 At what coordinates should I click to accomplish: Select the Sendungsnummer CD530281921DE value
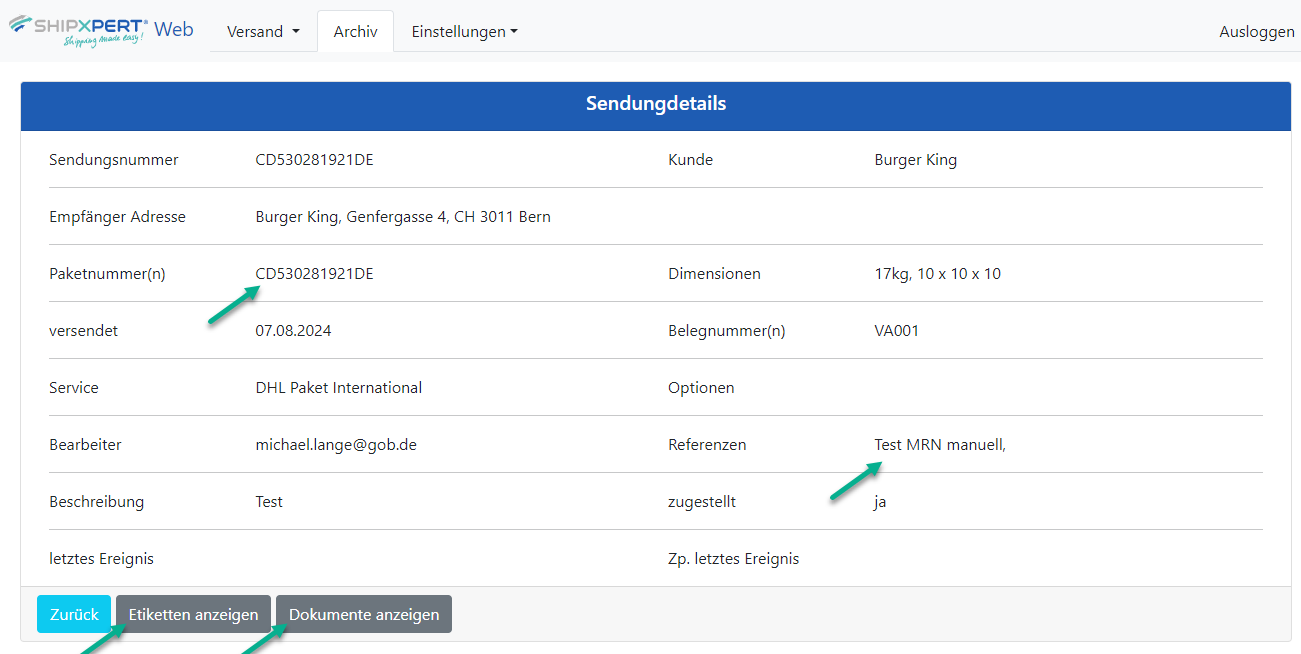(315, 159)
